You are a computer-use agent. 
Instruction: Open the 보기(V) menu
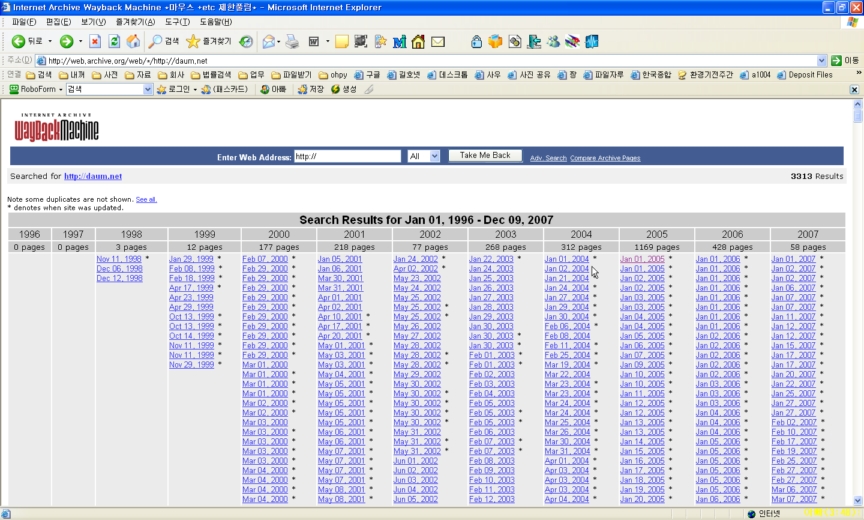coord(93,22)
